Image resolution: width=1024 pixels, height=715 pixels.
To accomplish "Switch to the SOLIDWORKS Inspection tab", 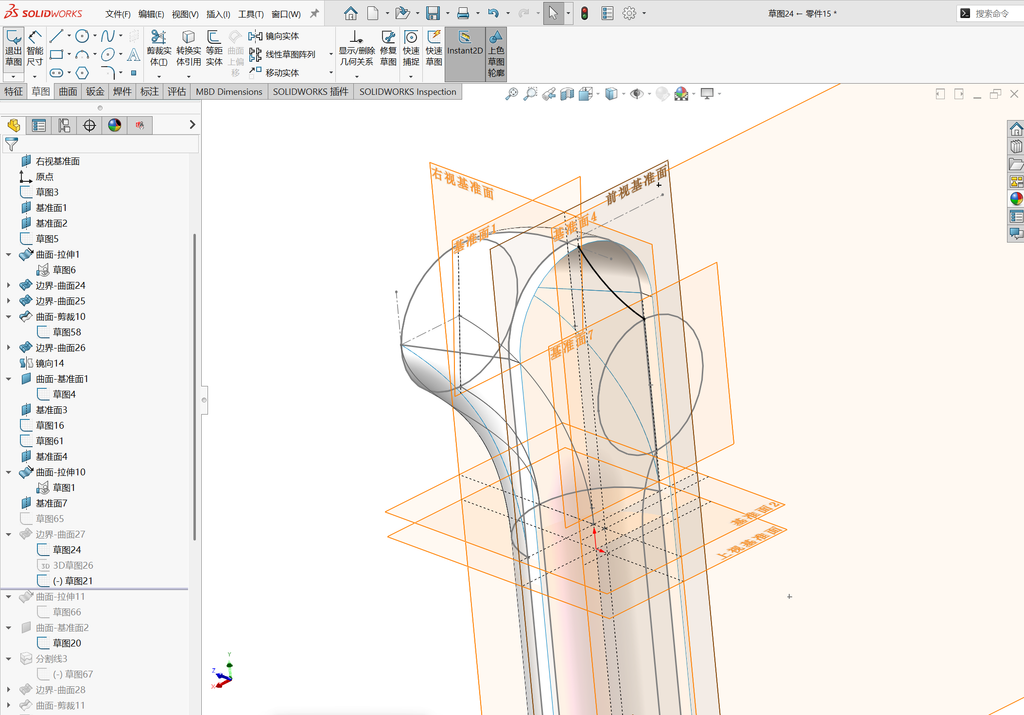I will (408, 91).
